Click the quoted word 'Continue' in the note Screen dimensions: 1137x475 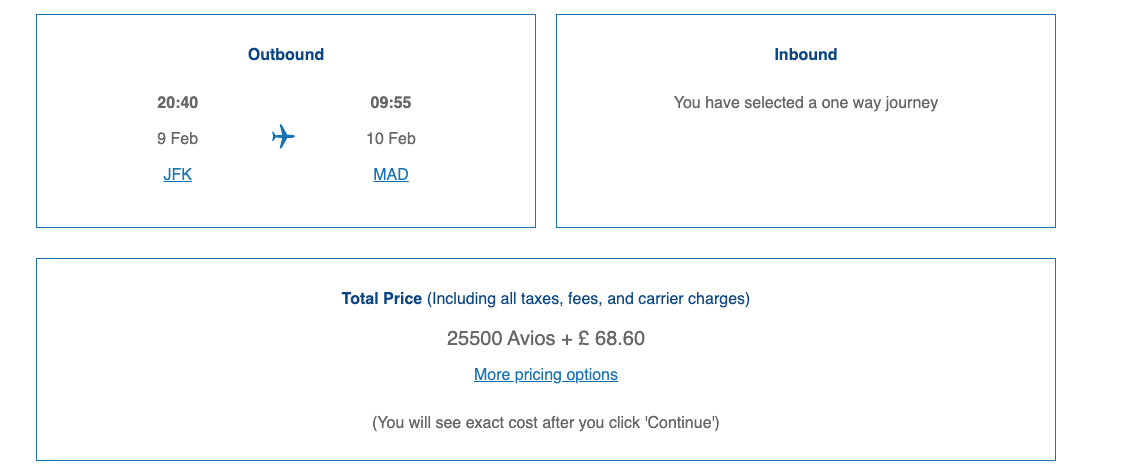click(680, 422)
